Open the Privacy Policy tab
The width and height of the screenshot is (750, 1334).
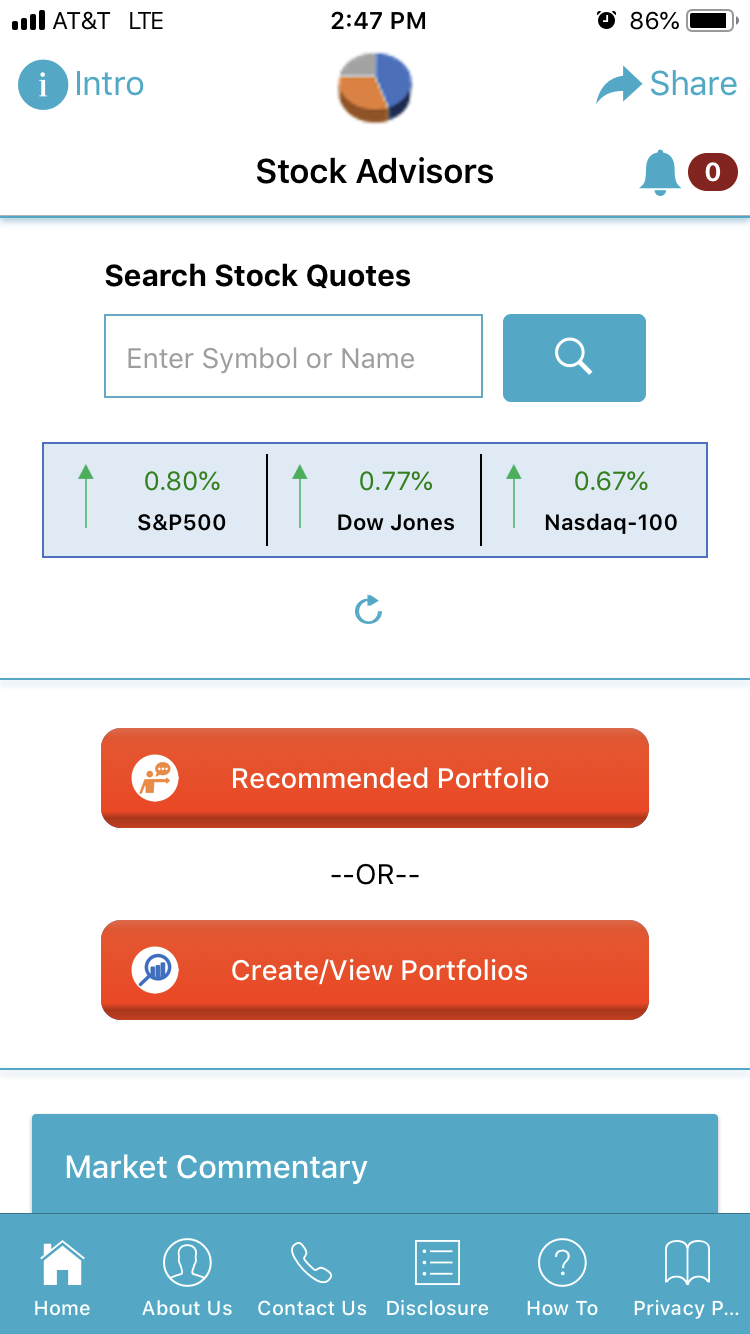pos(687,1276)
